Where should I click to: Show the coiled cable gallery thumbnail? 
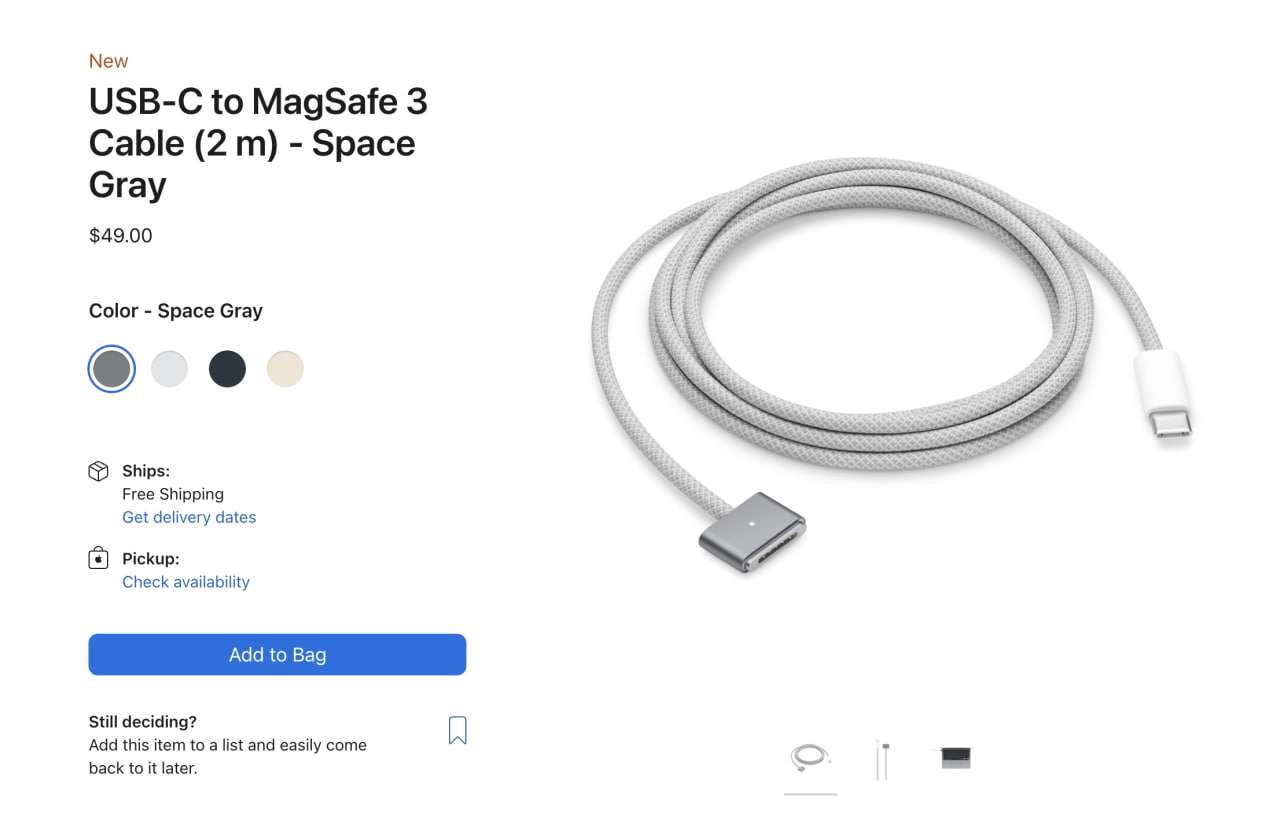(x=810, y=757)
